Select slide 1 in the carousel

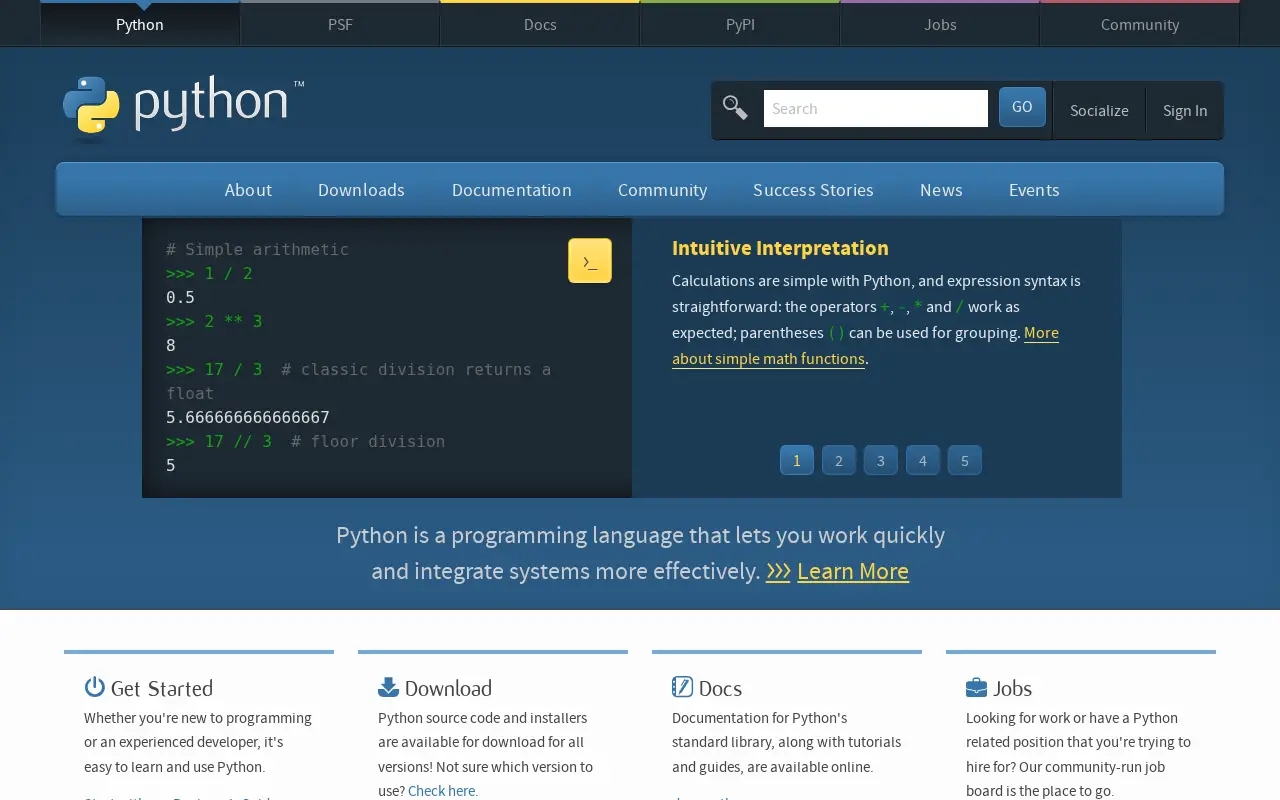(797, 460)
